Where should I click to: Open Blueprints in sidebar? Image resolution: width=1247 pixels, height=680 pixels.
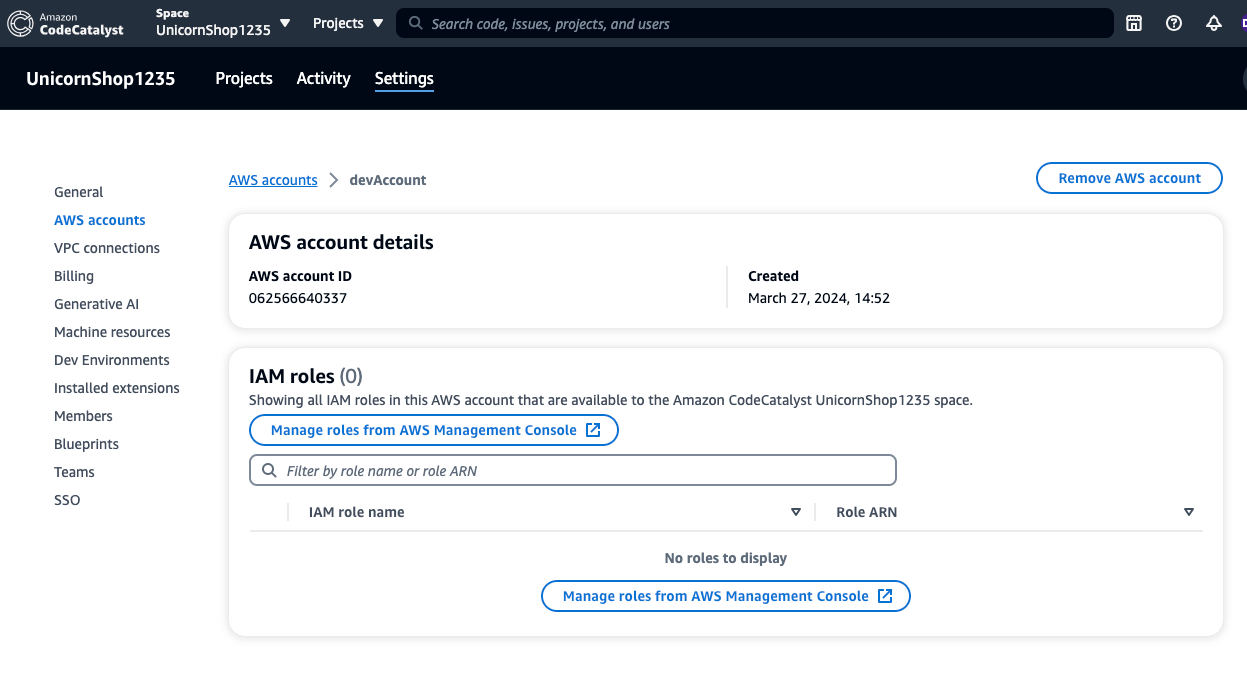(x=86, y=444)
